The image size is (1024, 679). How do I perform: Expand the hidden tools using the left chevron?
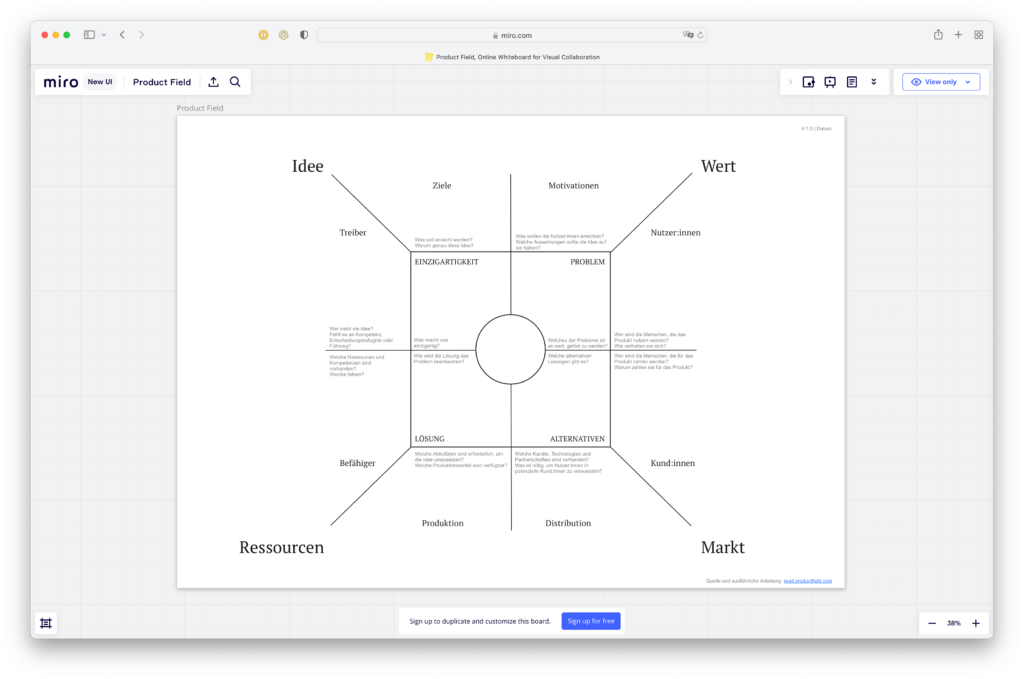click(791, 82)
